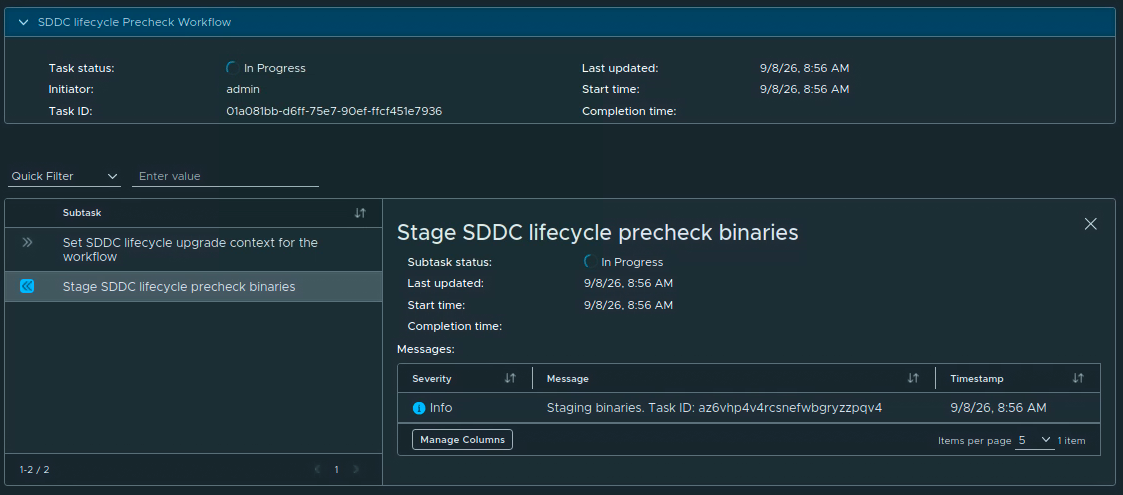Sort the Subtask column
This screenshot has height=495, width=1123.
coord(360,213)
